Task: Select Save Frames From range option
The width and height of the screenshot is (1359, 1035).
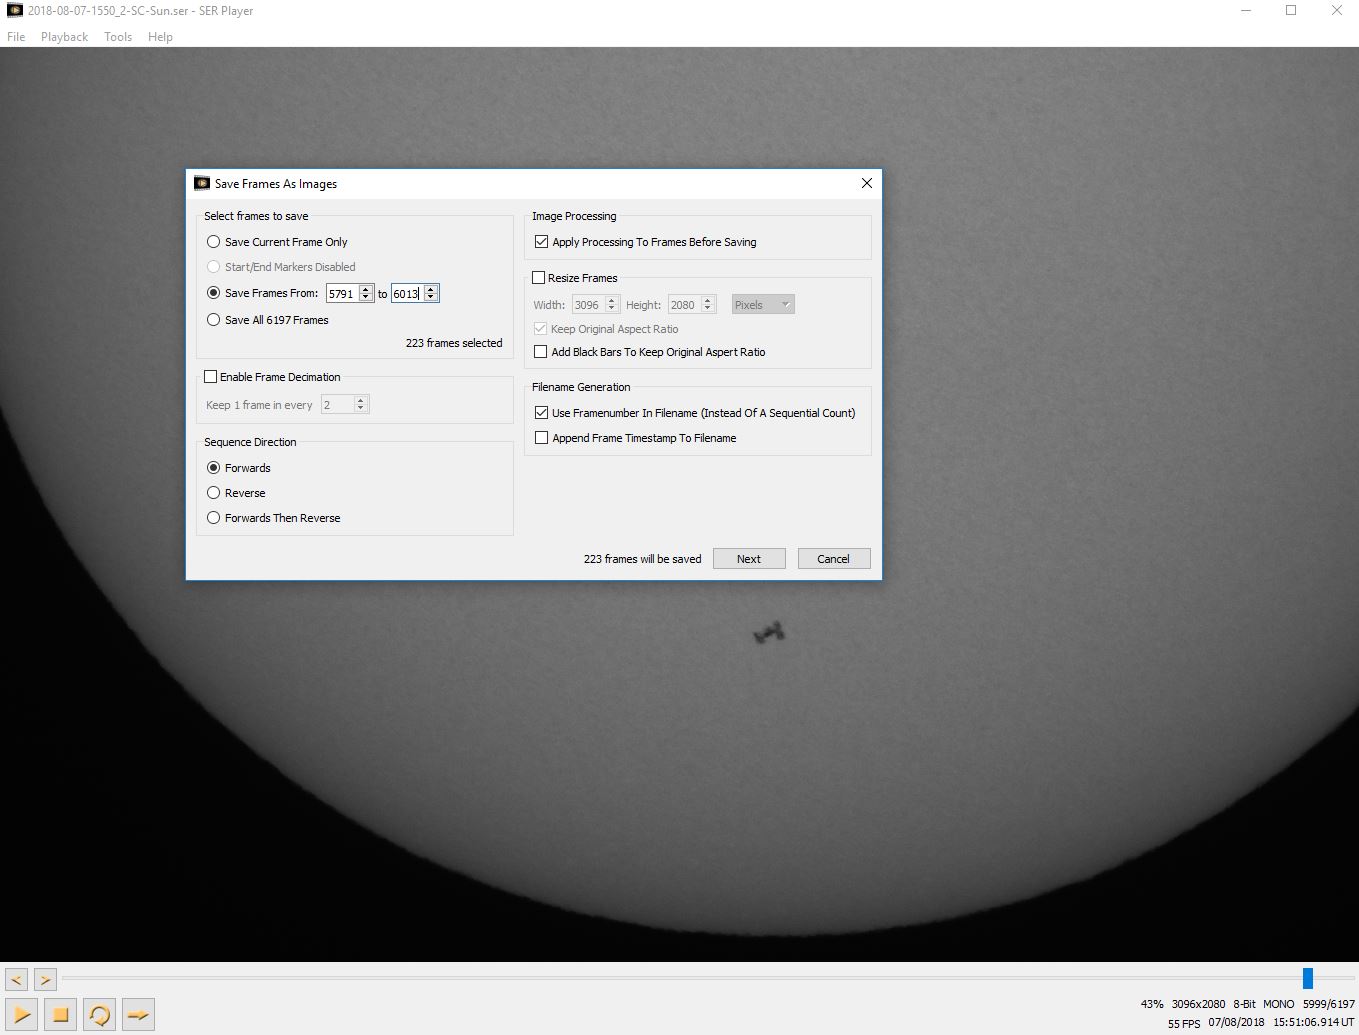Action: coord(262,293)
